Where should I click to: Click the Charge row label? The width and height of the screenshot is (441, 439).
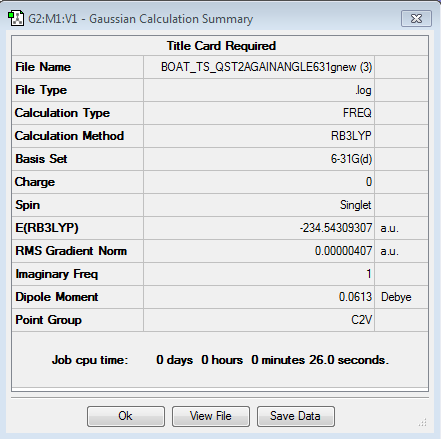pos(35,182)
